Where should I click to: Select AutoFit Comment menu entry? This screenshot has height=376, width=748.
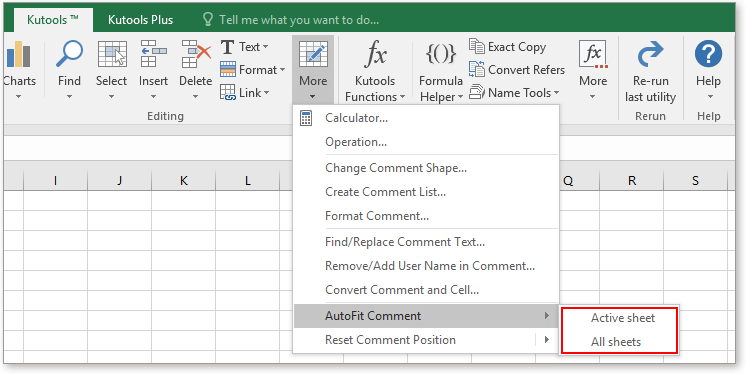[426, 316]
